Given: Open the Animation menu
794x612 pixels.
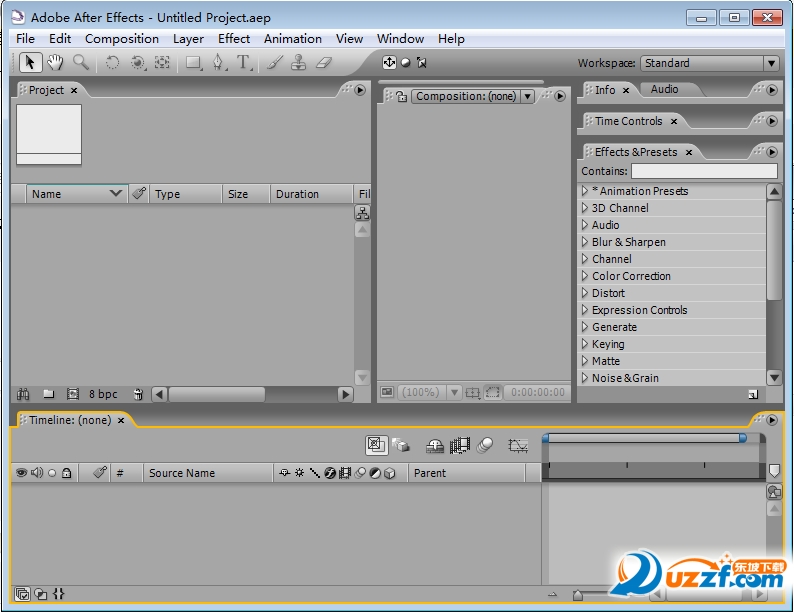Looking at the screenshot, I should tap(293, 39).
